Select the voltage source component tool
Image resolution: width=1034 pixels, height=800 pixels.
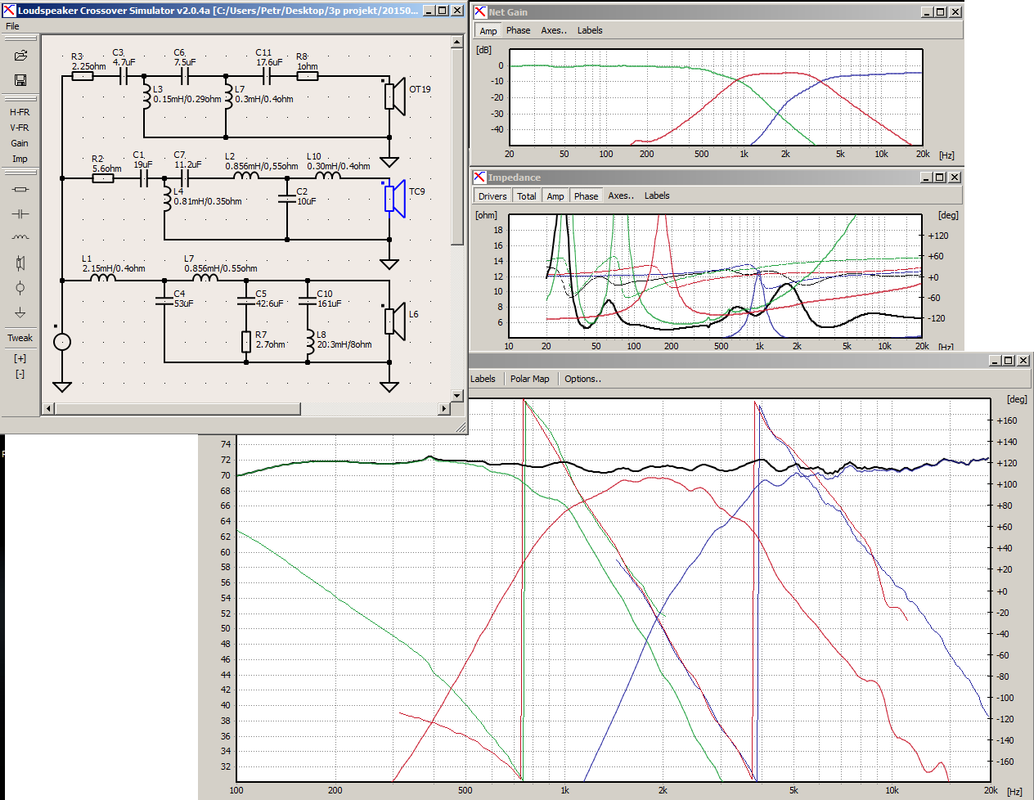pyautogui.click(x=20, y=288)
